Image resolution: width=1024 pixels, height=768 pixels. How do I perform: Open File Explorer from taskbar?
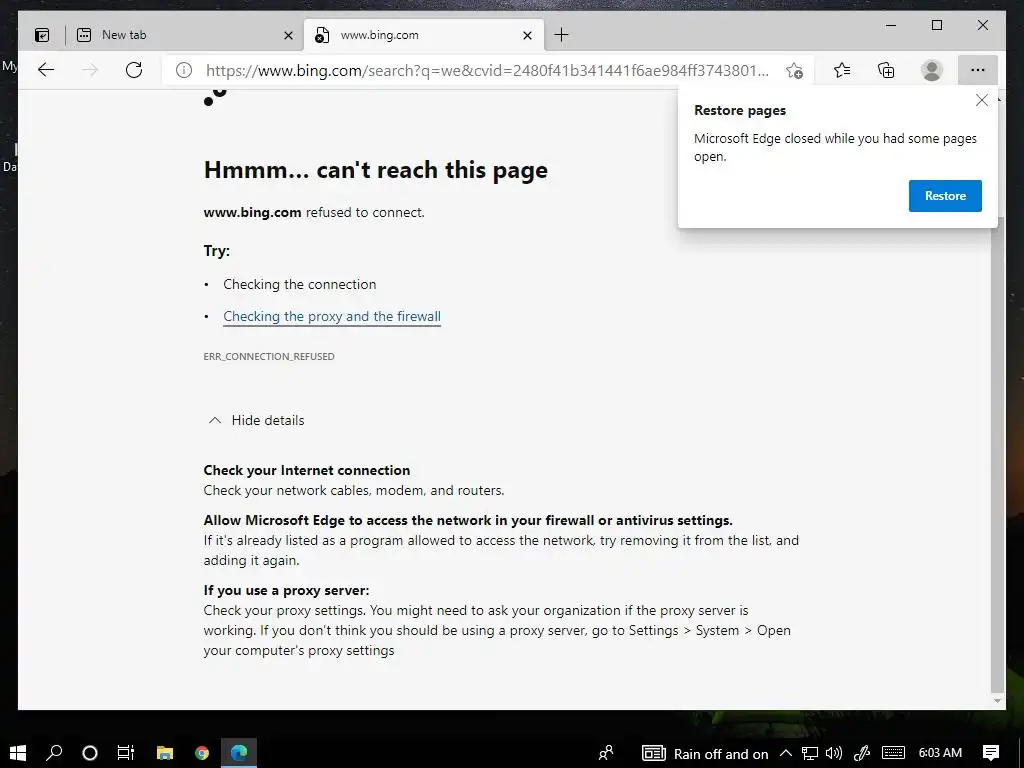tap(165, 753)
